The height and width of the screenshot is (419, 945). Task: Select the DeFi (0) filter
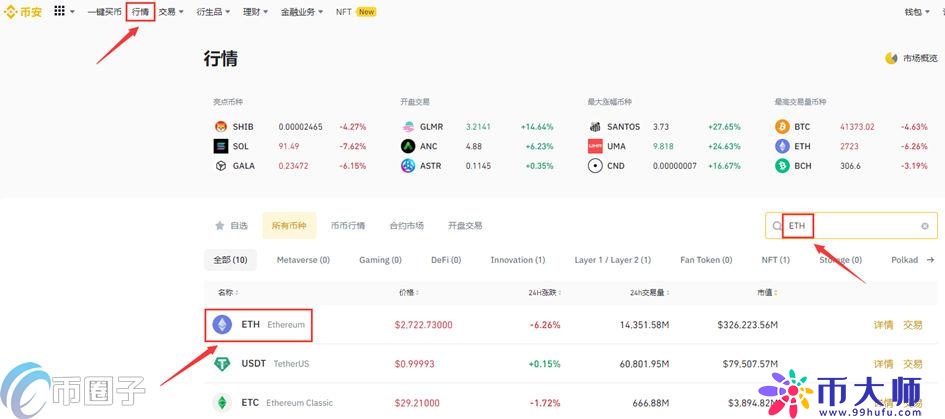point(446,260)
